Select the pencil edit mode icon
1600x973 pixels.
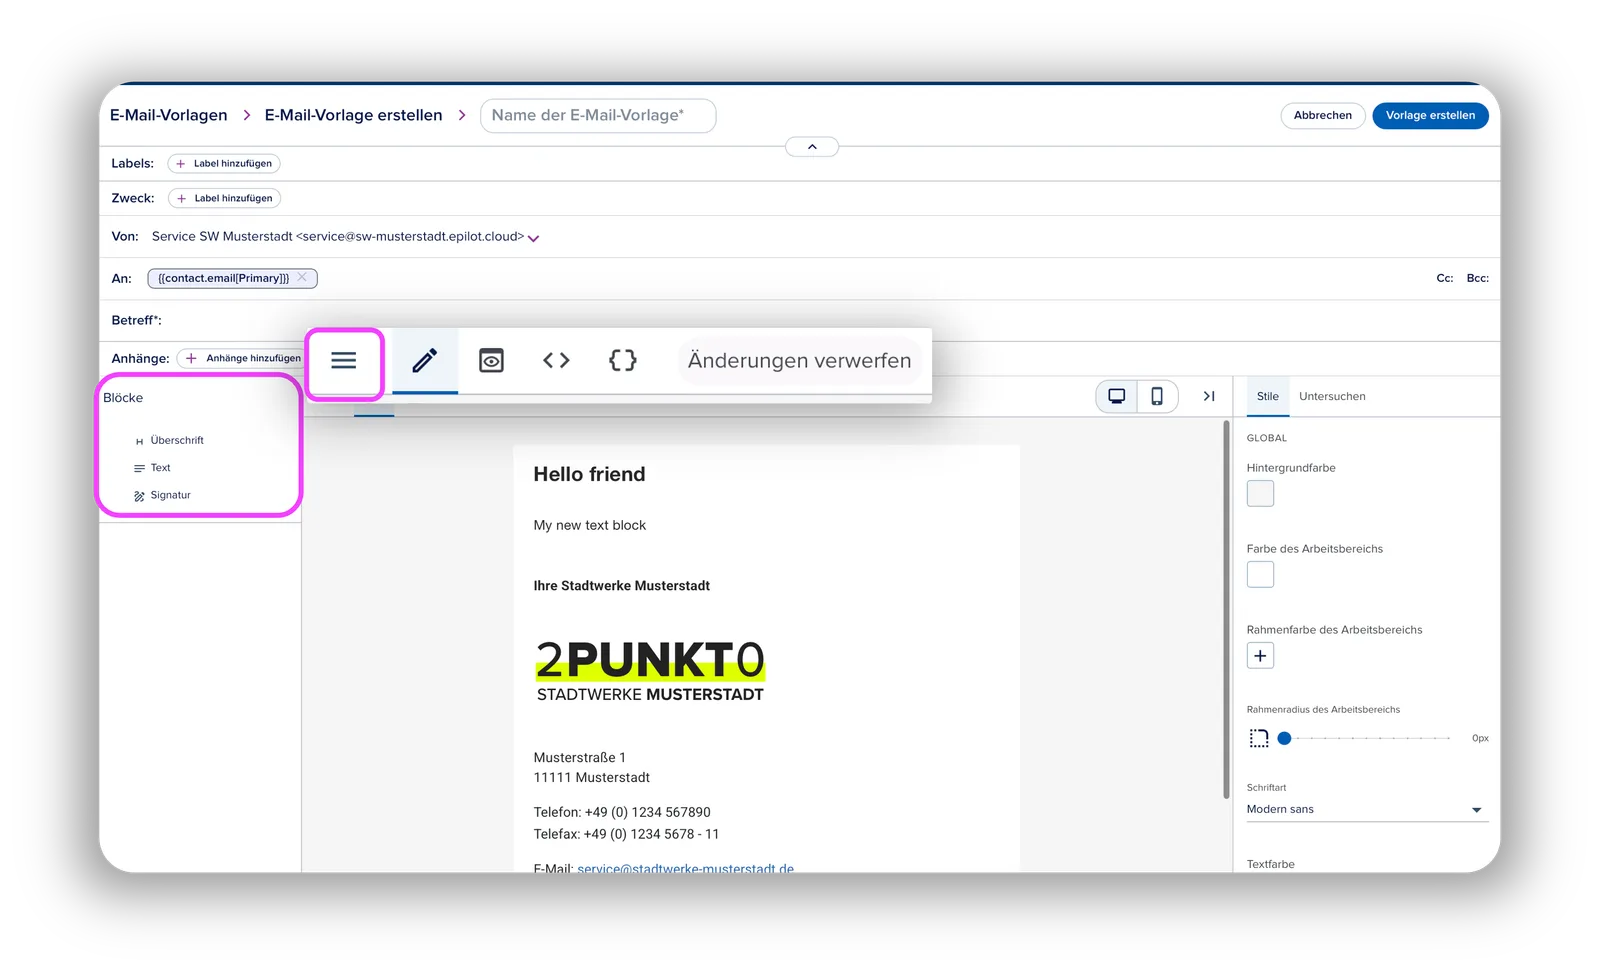click(x=425, y=360)
